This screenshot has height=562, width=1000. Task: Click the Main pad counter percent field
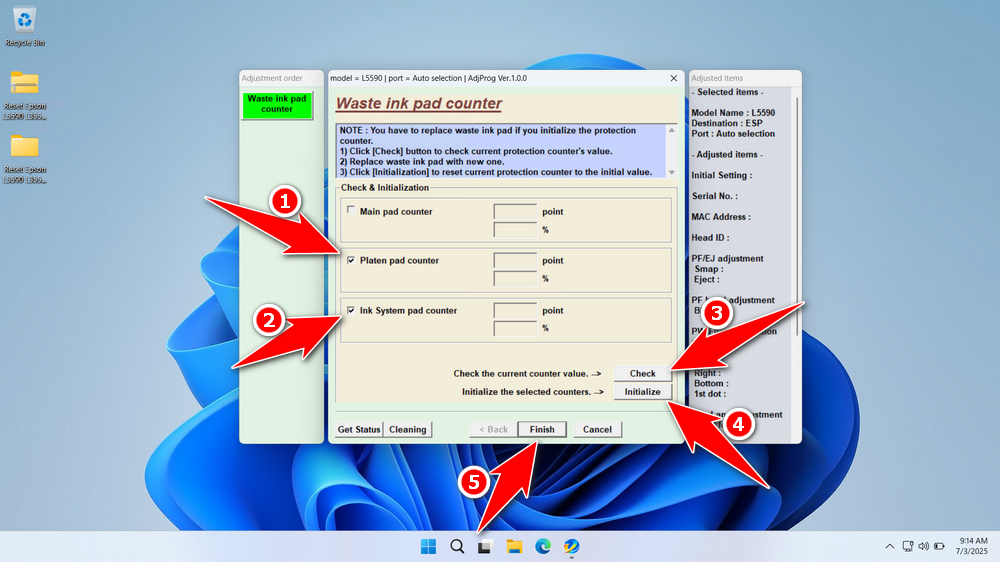(515, 230)
